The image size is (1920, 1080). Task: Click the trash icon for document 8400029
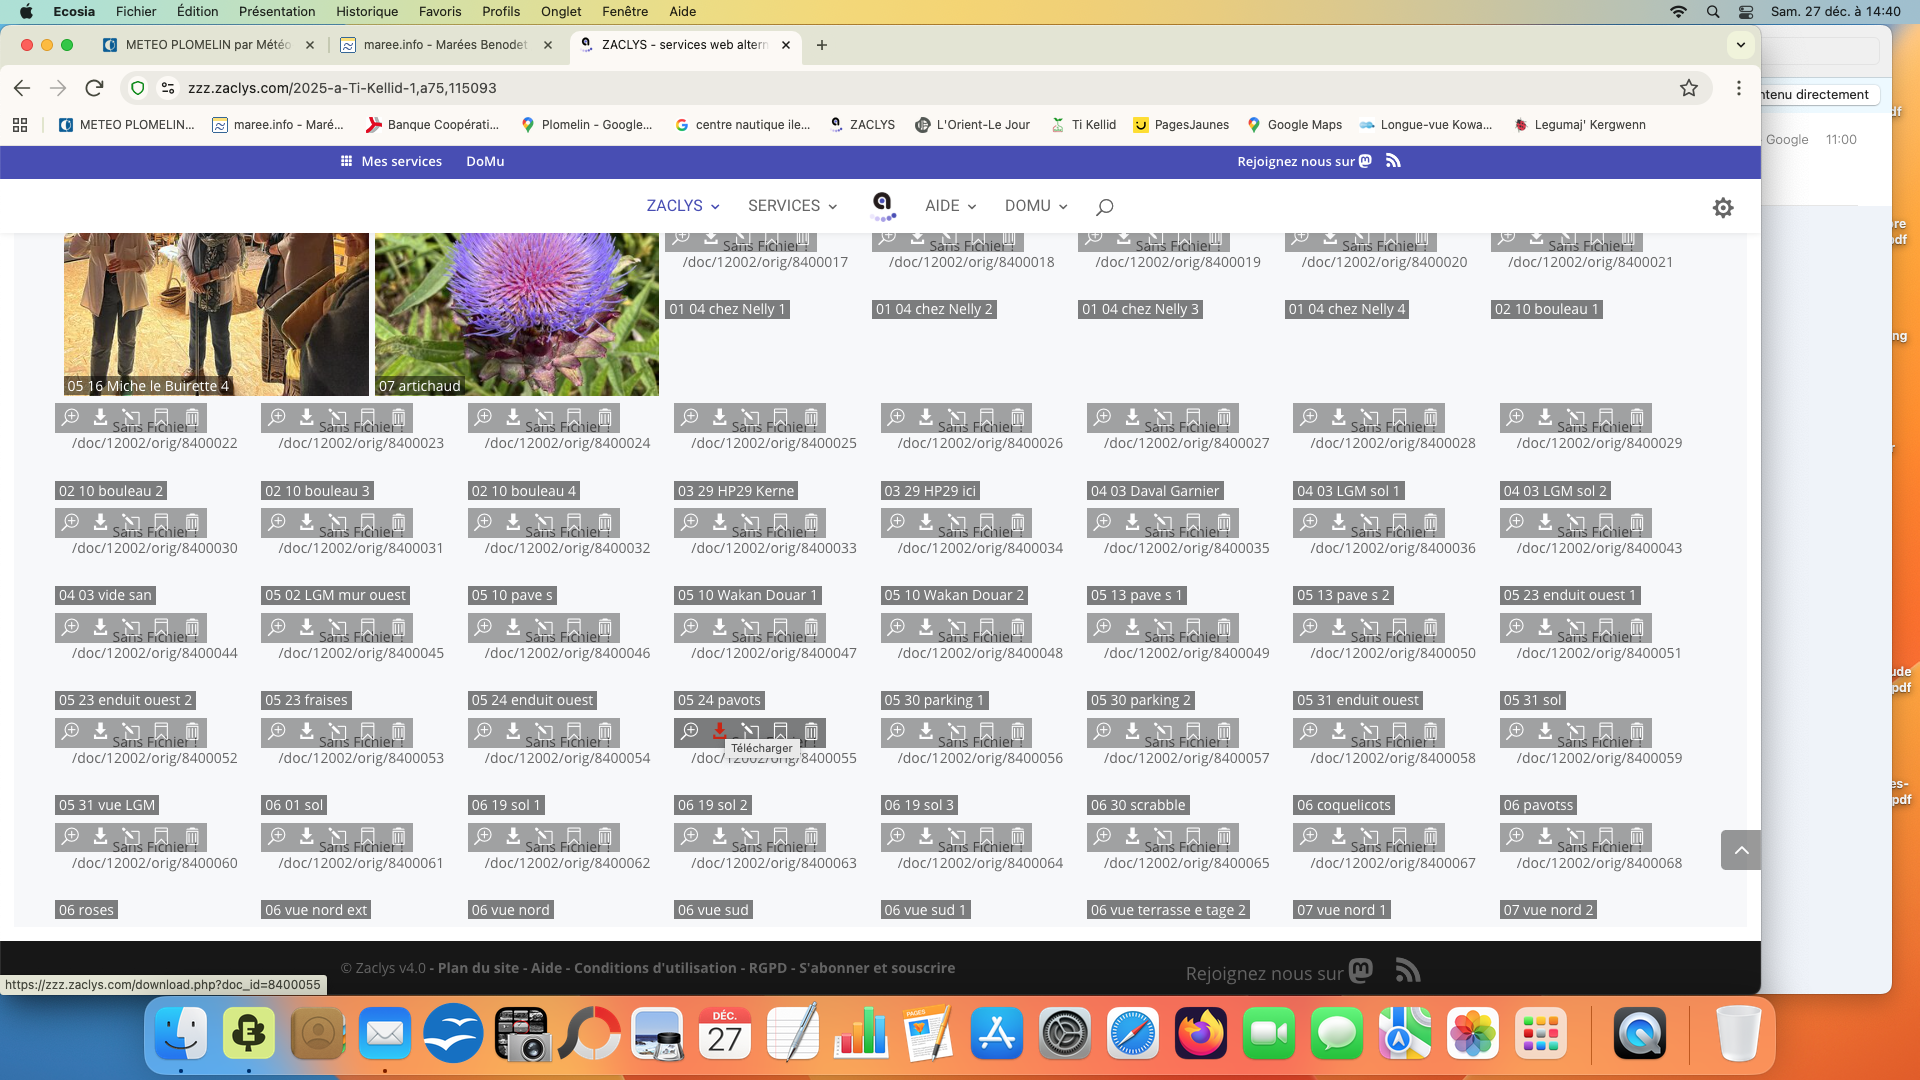pyautogui.click(x=1637, y=417)
